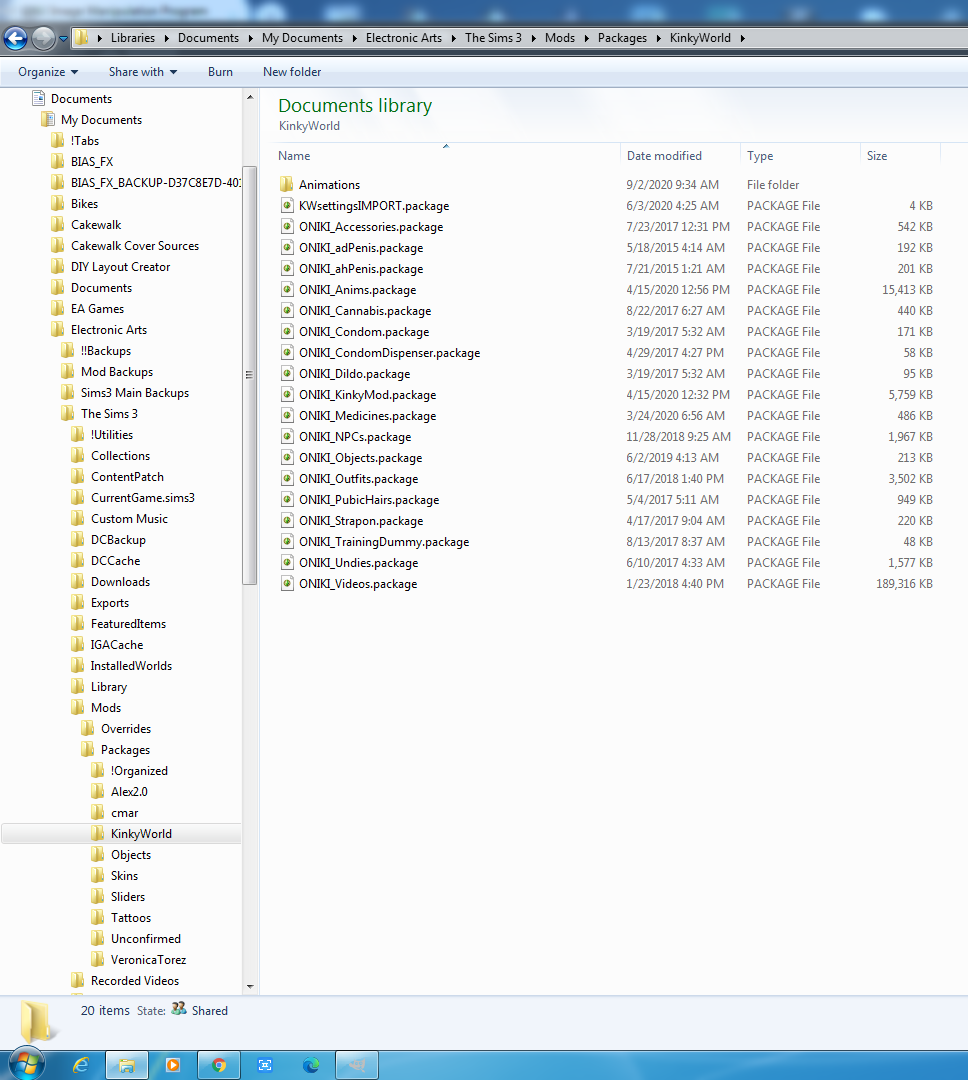Click the New folder button
Viewport: 968px width, 1080px height.
pyautogui.click(x=292, y=72)
